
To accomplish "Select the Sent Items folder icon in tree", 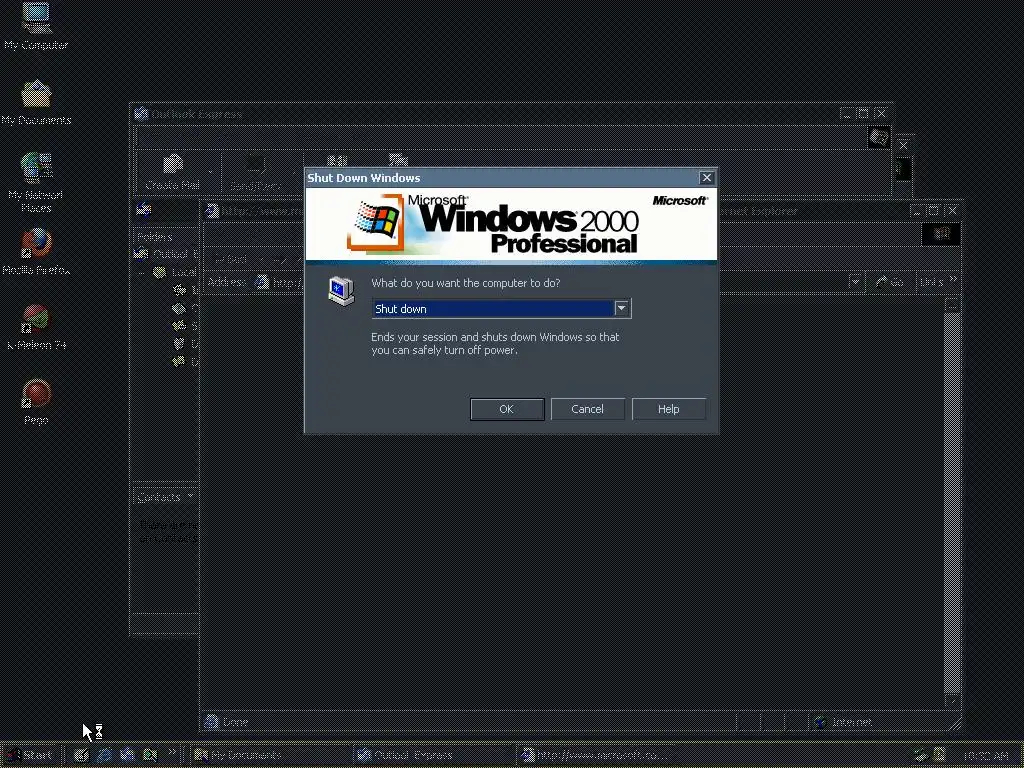I will tap(179, 325).
